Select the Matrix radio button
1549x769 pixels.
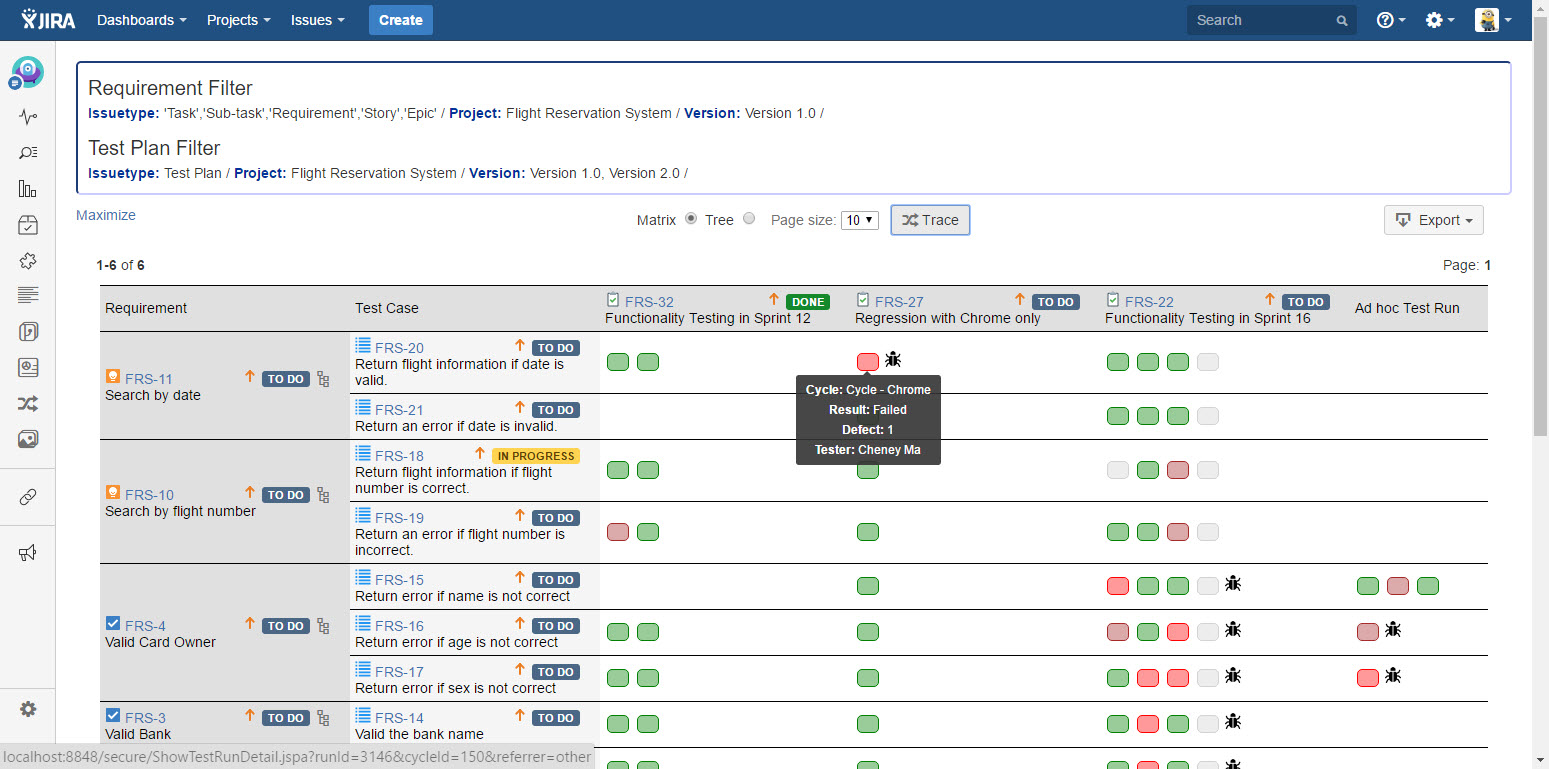tap(691, 220)
